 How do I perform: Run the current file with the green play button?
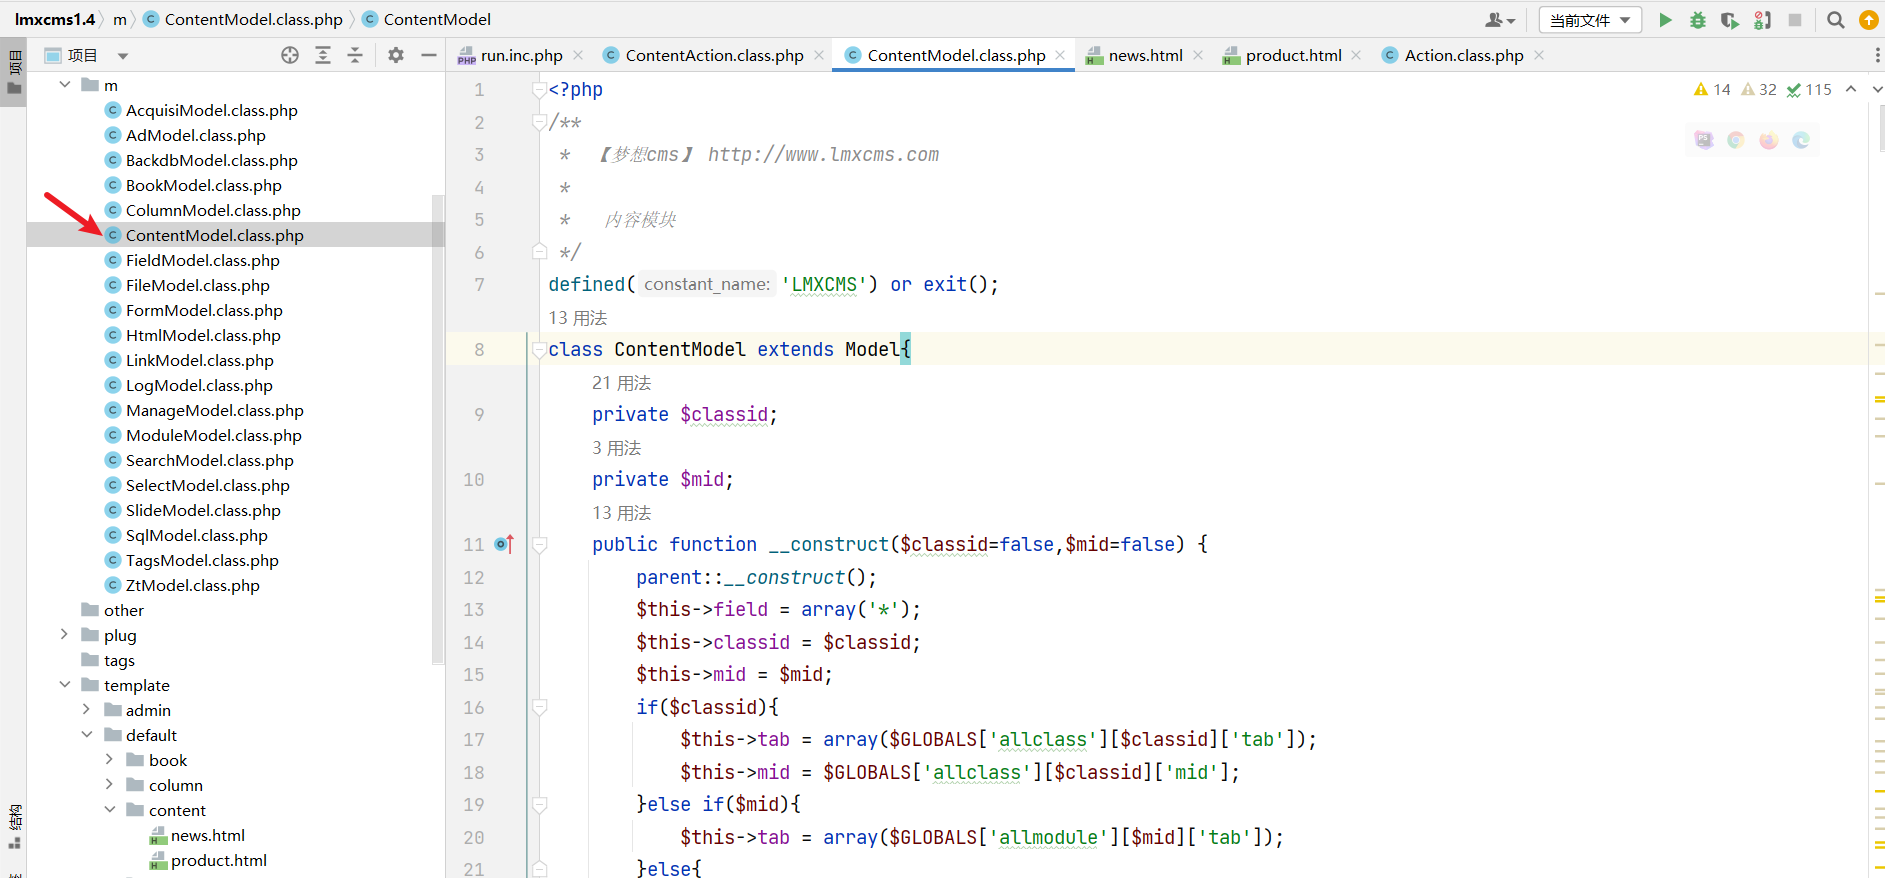[x=1665, y=20]
